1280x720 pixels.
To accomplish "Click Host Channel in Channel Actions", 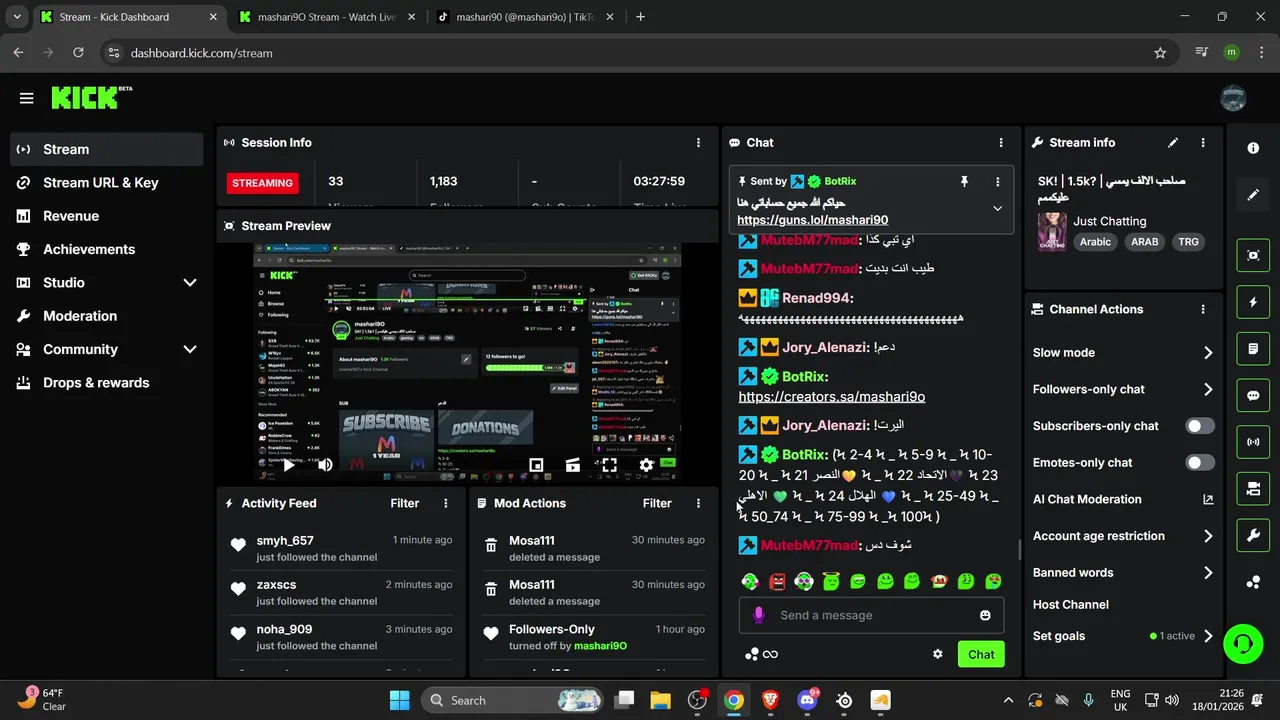I will pos(1071,604).
